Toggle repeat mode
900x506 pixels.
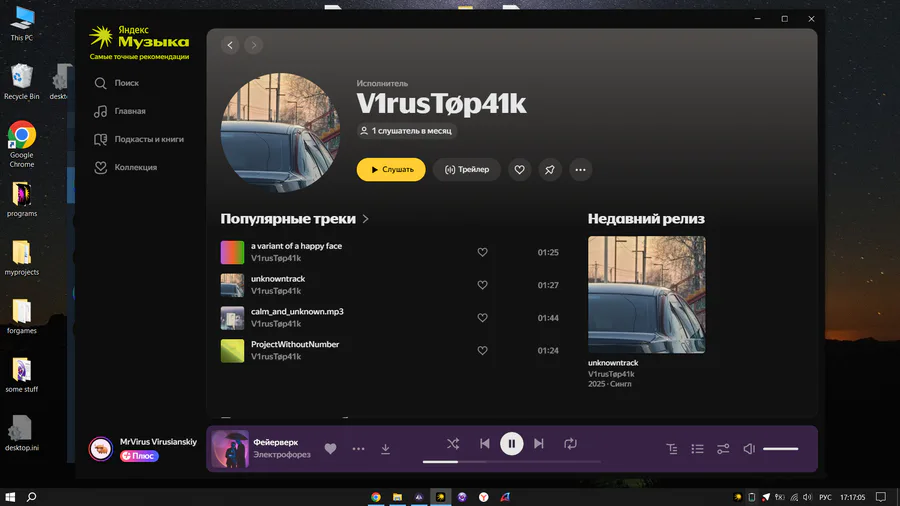point(570,443)
